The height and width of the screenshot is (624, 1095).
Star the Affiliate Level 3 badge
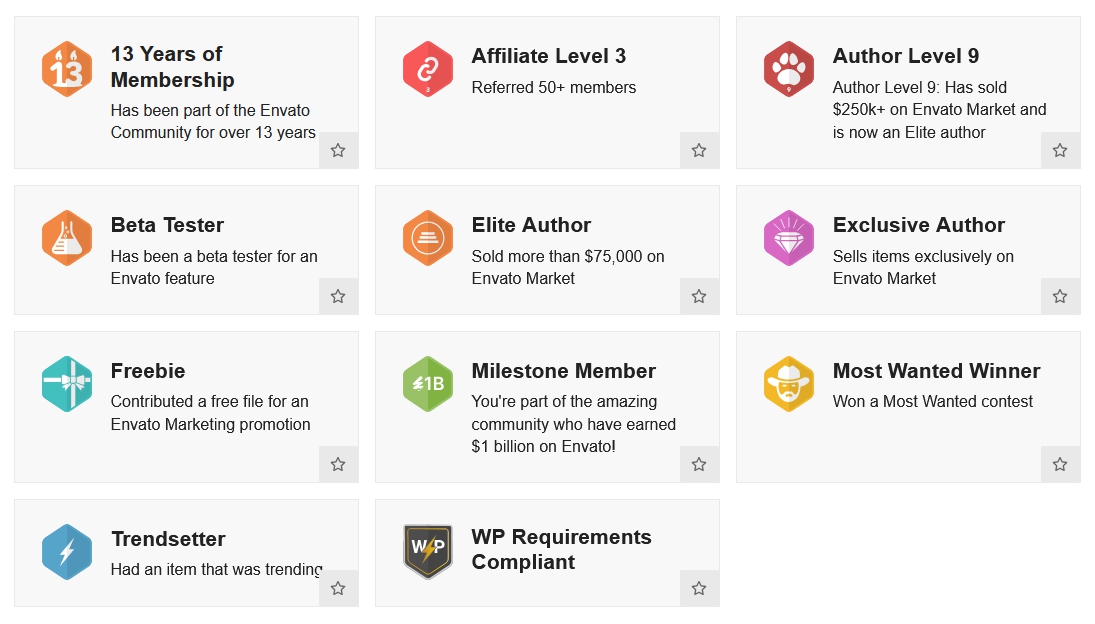tap(699, 150)
